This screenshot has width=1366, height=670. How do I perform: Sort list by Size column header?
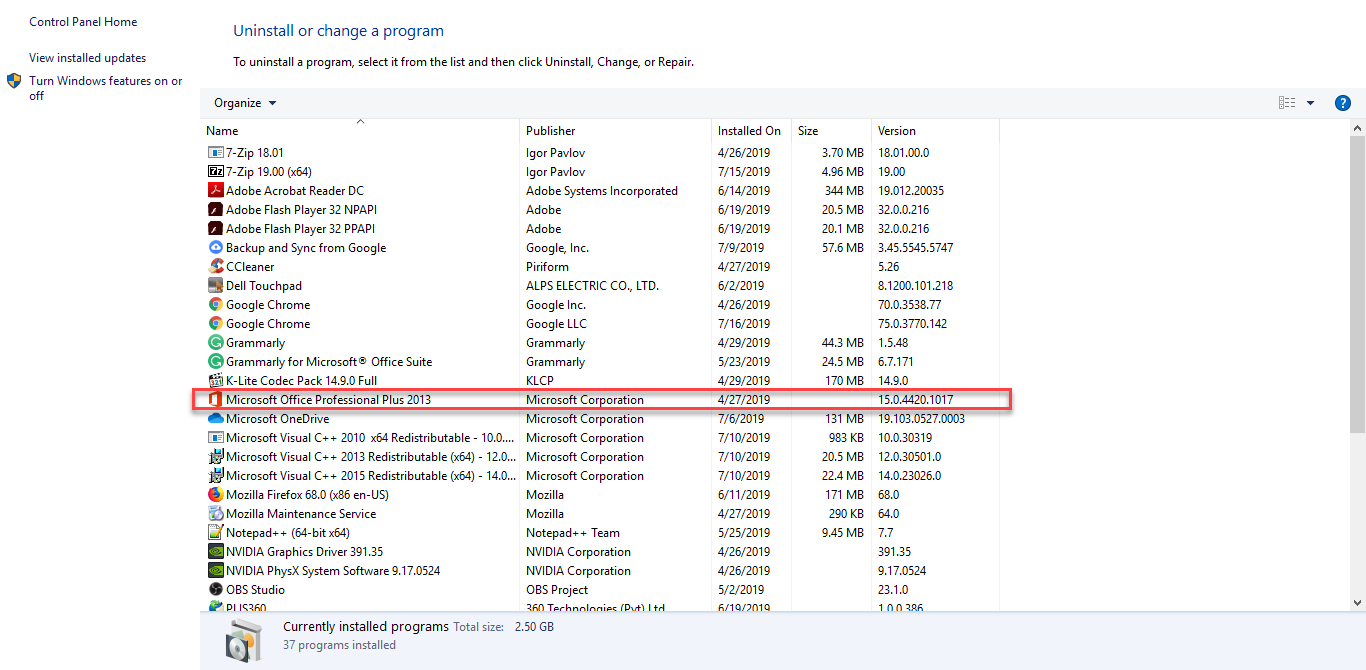tap(831, 131)
